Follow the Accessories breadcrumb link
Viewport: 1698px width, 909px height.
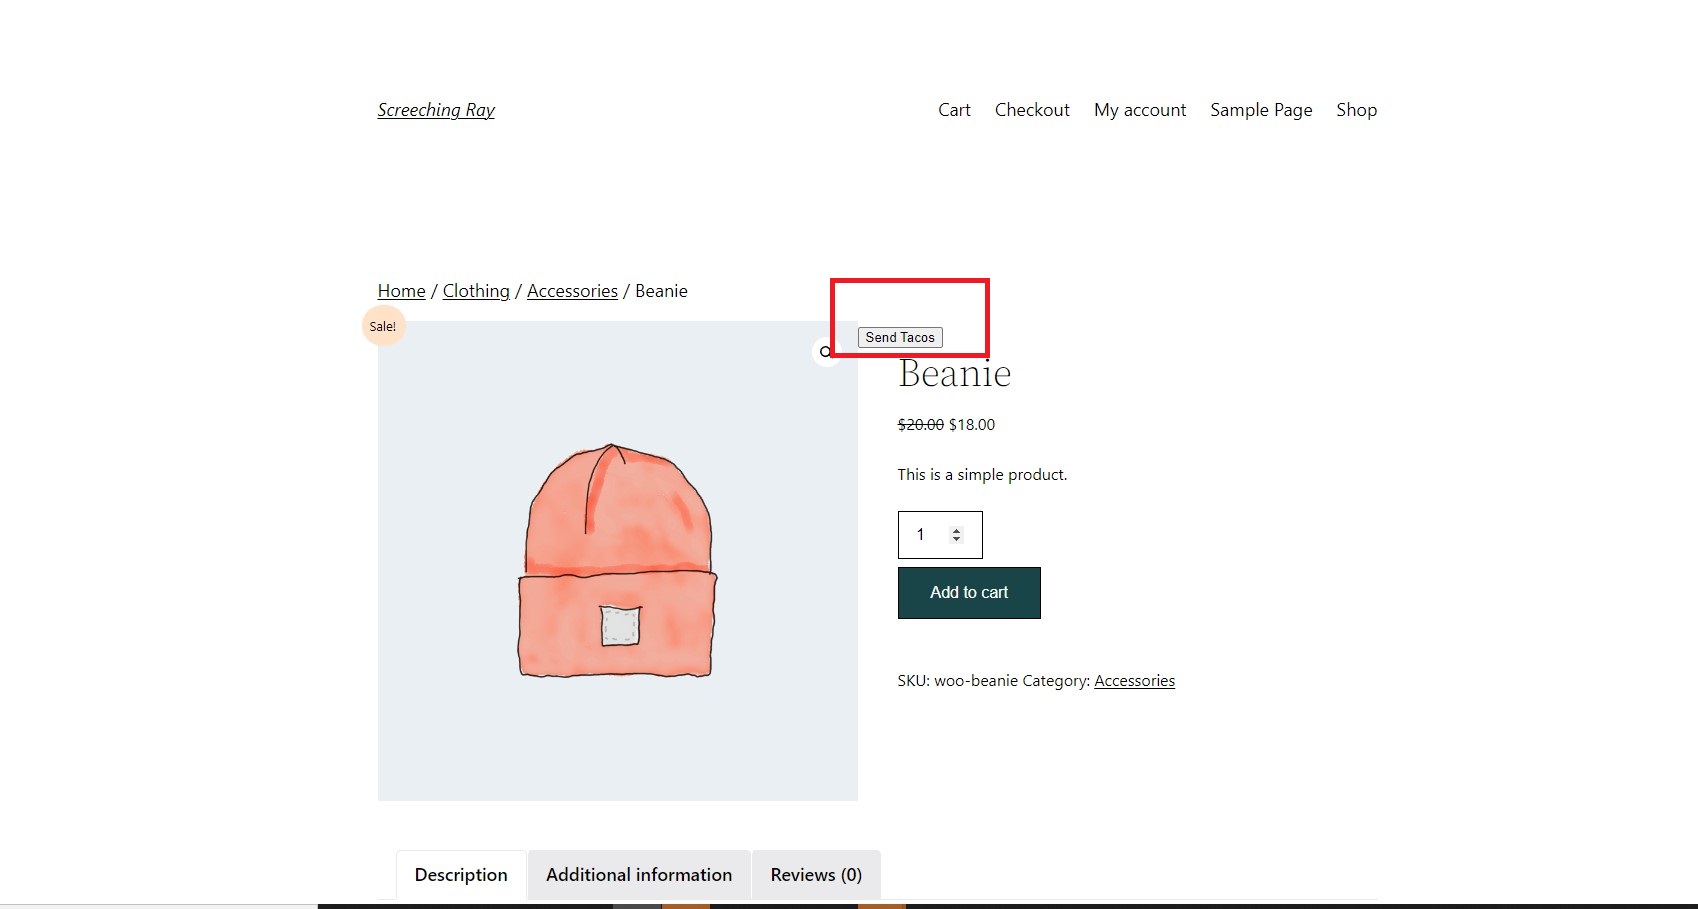point(572,290)
